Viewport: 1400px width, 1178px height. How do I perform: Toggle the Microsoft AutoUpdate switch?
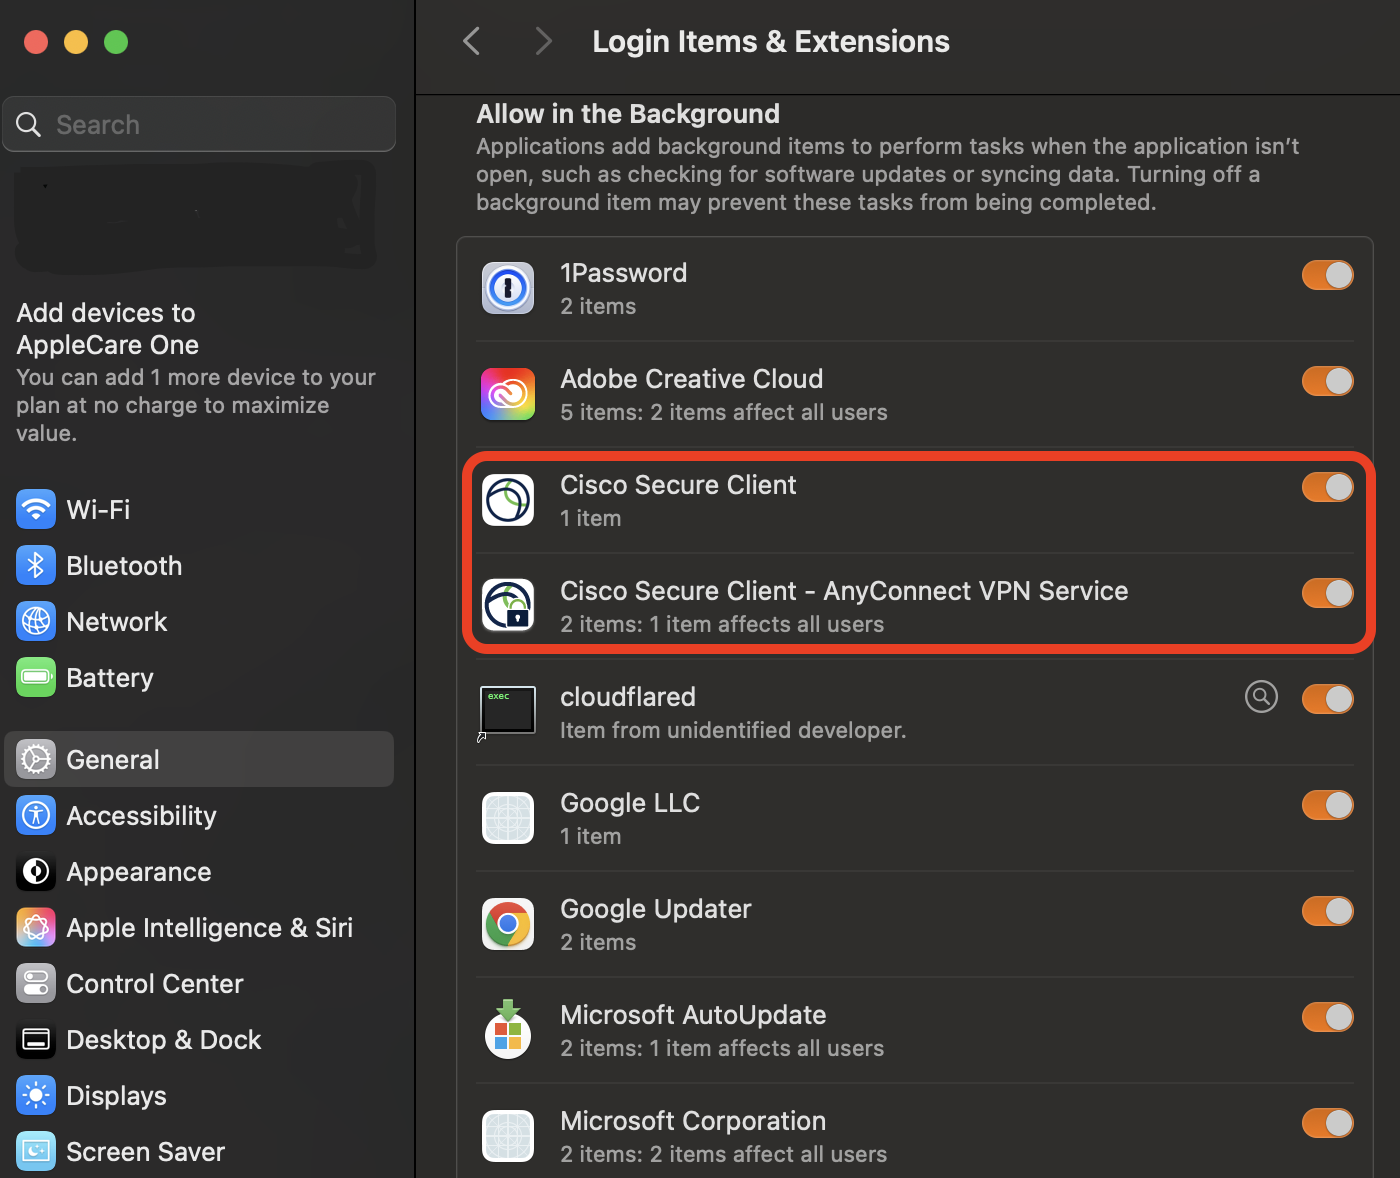1328,1017
